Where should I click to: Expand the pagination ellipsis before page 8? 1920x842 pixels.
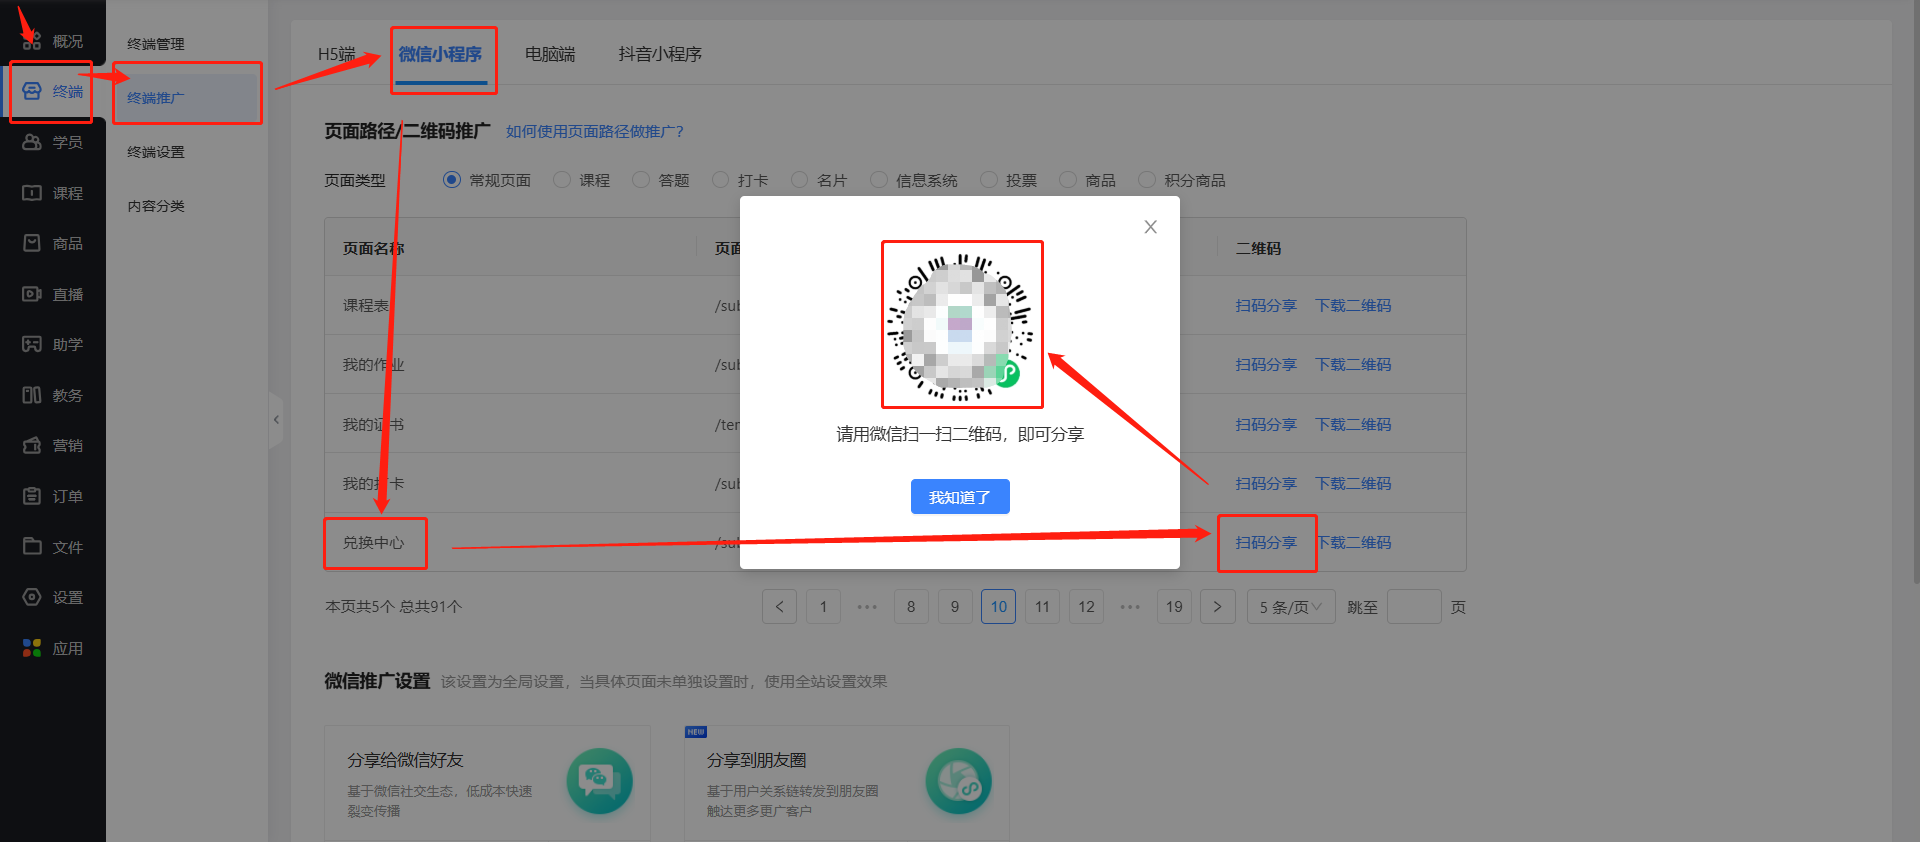pyautogui.click(x=867, y=607)
